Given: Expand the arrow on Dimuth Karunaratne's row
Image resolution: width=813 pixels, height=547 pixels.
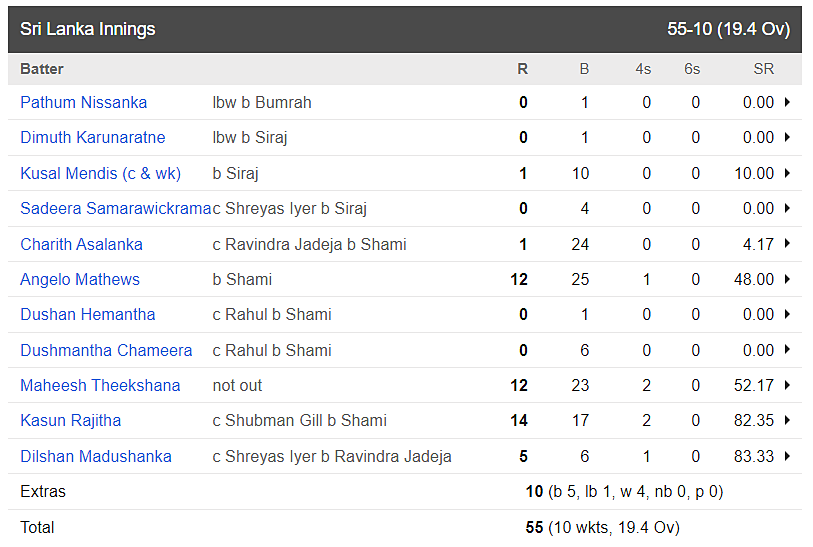Looking at the screenshot, I should (x=788, y=137).
